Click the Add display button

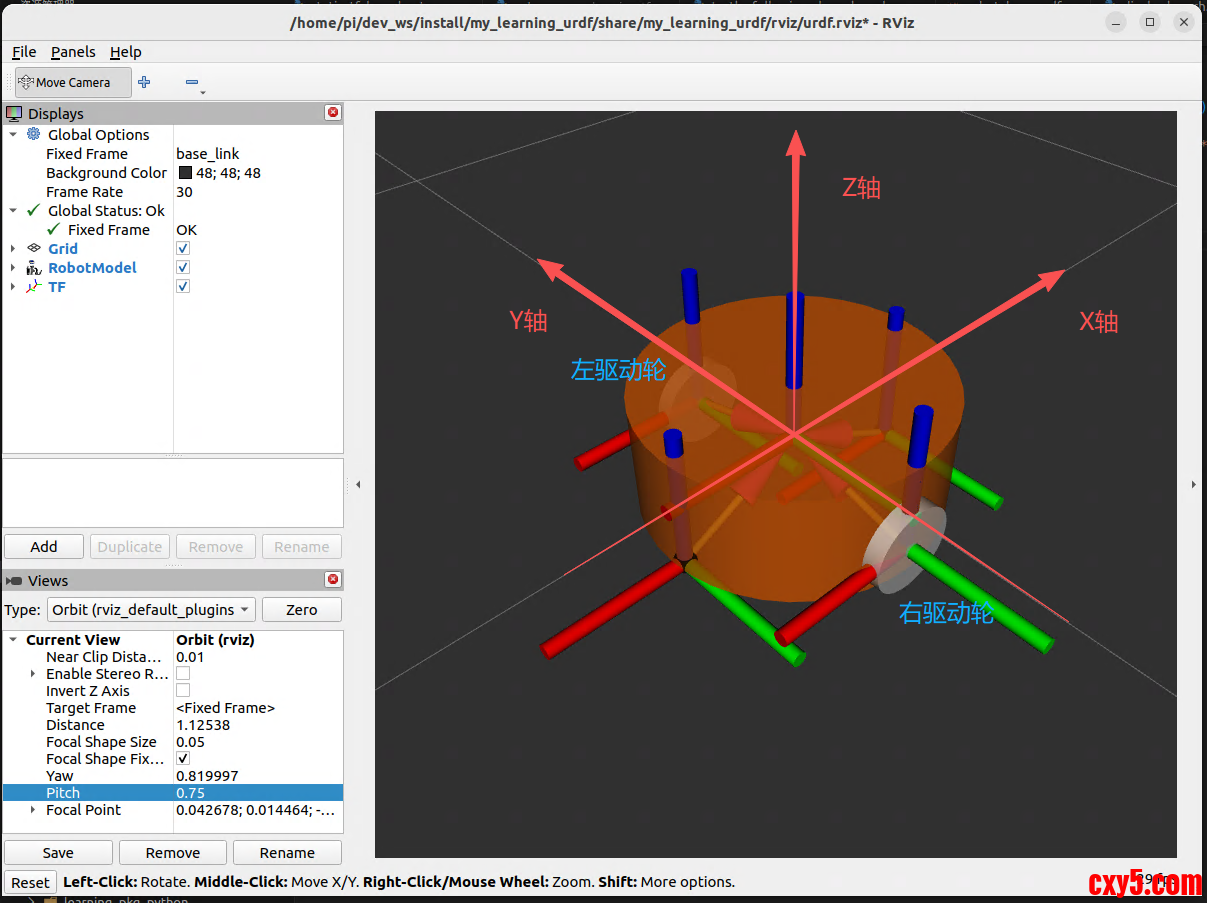pos(44,547)
